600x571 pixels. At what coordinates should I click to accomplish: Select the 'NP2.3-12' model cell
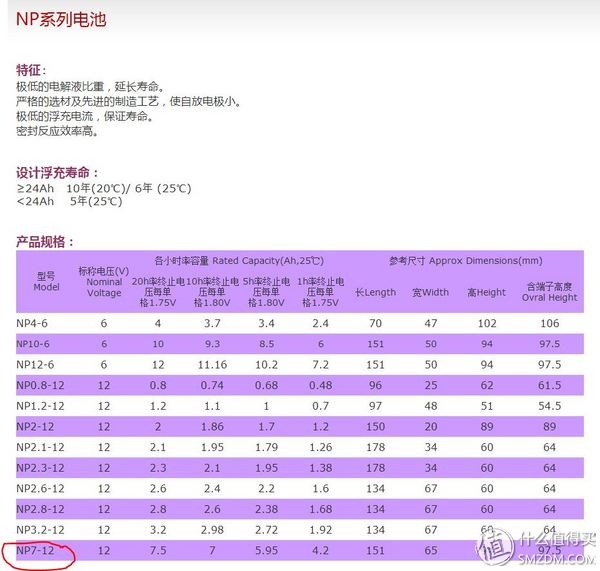point(40,468)
